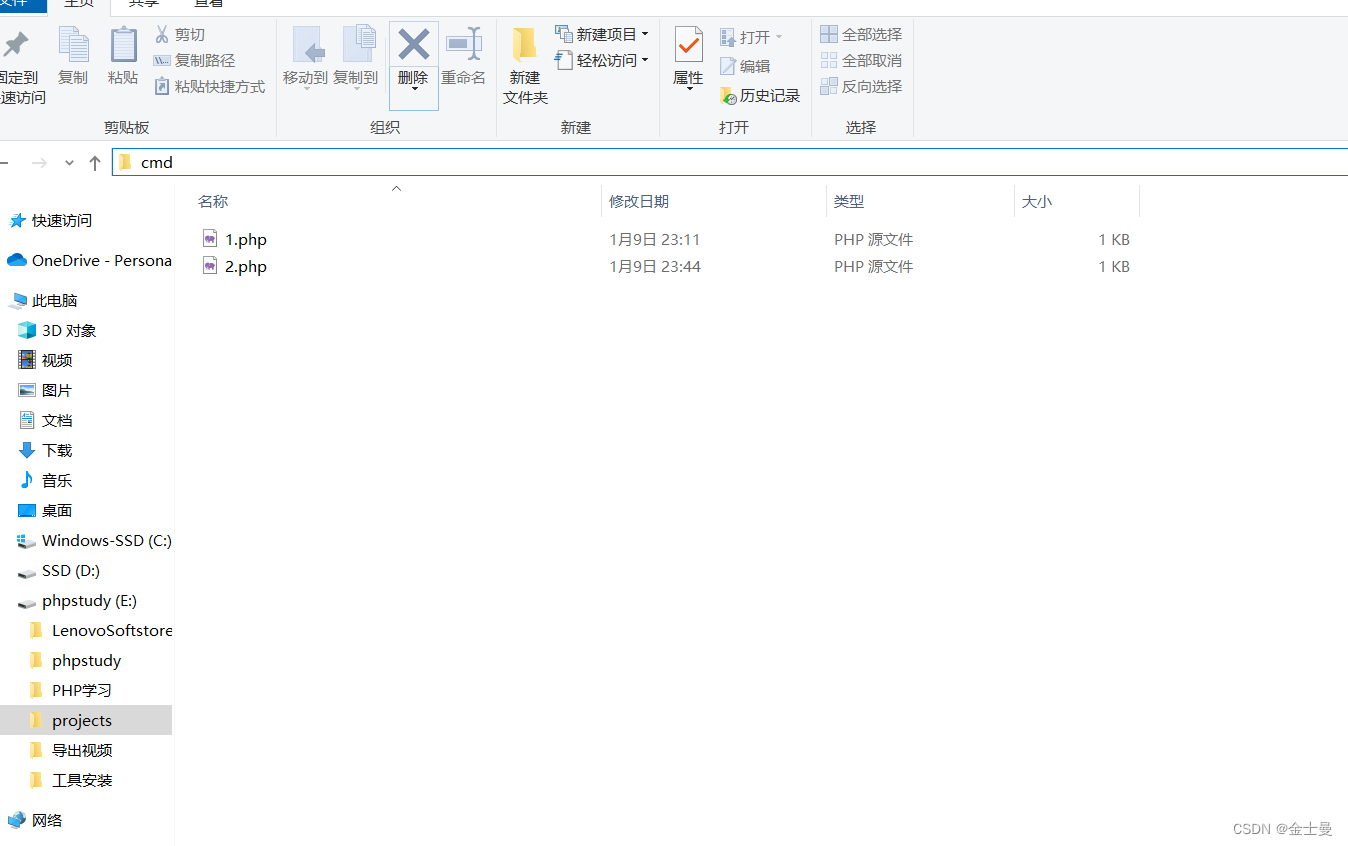Image resolution: width=1348 pixels, height=846 pixels.
Task: Open the Delete dropdown arrow
Action: [x=413, y=89]
